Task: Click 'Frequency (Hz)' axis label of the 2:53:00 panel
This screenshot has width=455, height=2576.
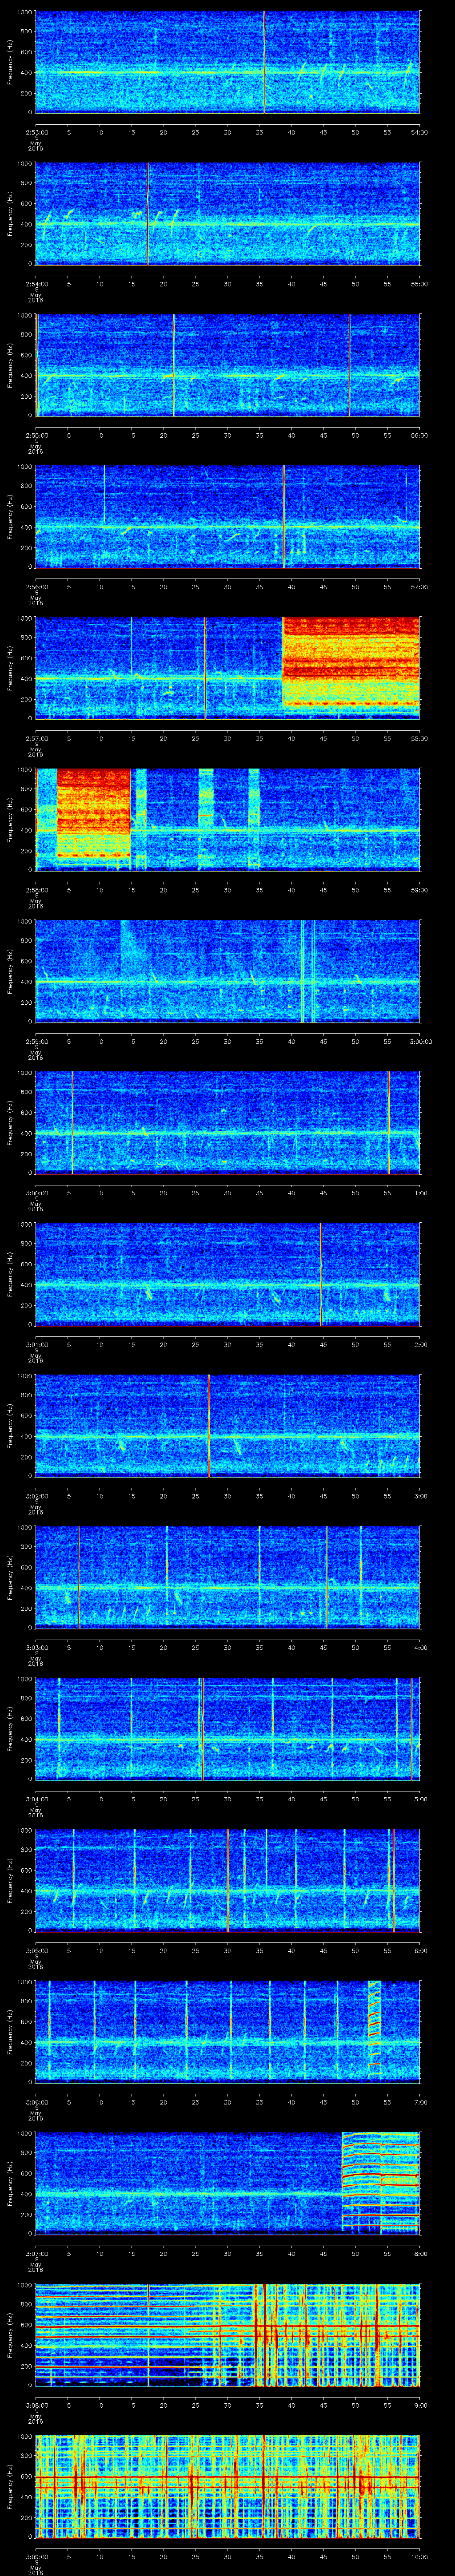Action: [10, 62]
